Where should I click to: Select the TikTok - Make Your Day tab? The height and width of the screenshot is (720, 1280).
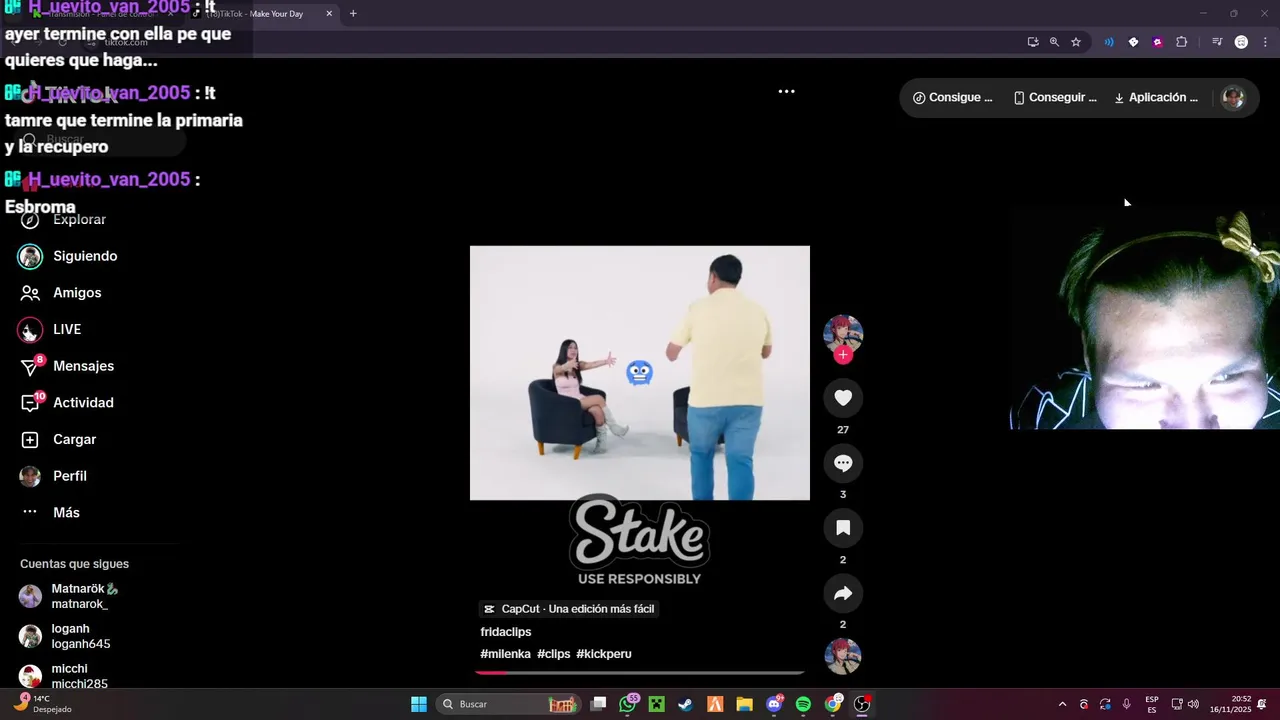[x=262, y=14]
